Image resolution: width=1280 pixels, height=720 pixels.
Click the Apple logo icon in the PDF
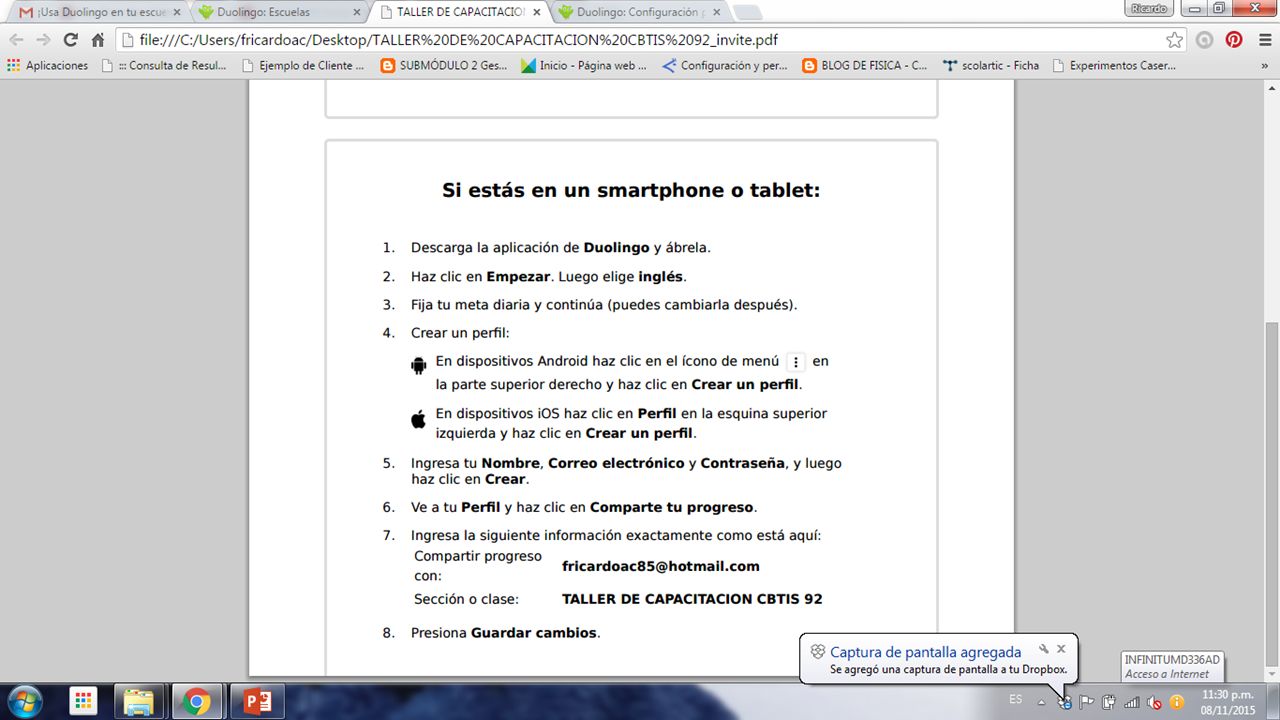click(419, 418)
